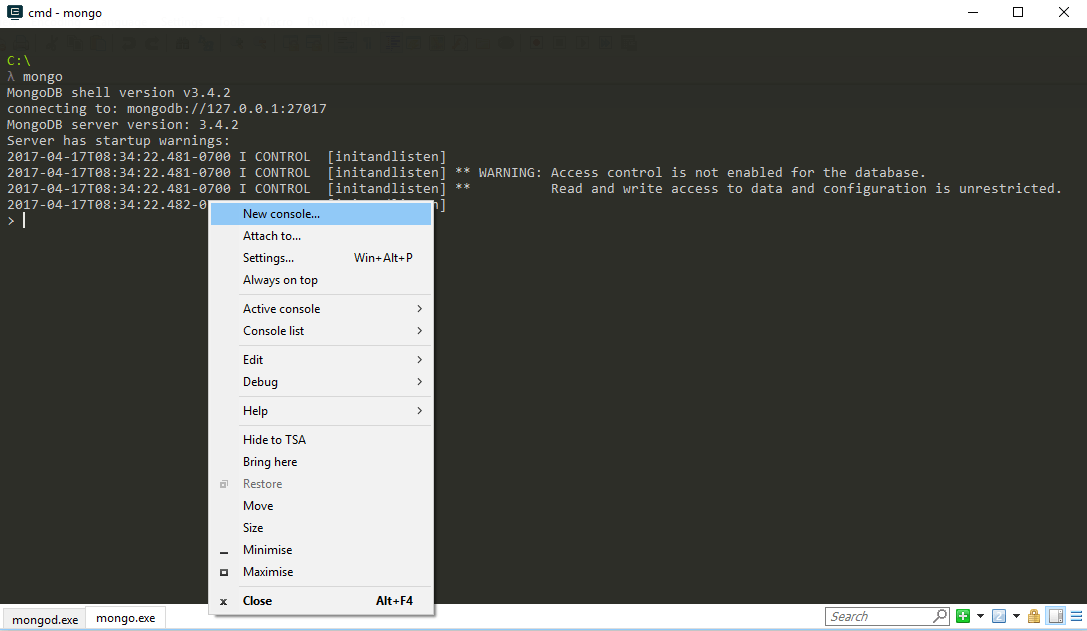Choose New console... from the menu
The height and width of the screenshot is (631, 1087).
click(321, 214)
